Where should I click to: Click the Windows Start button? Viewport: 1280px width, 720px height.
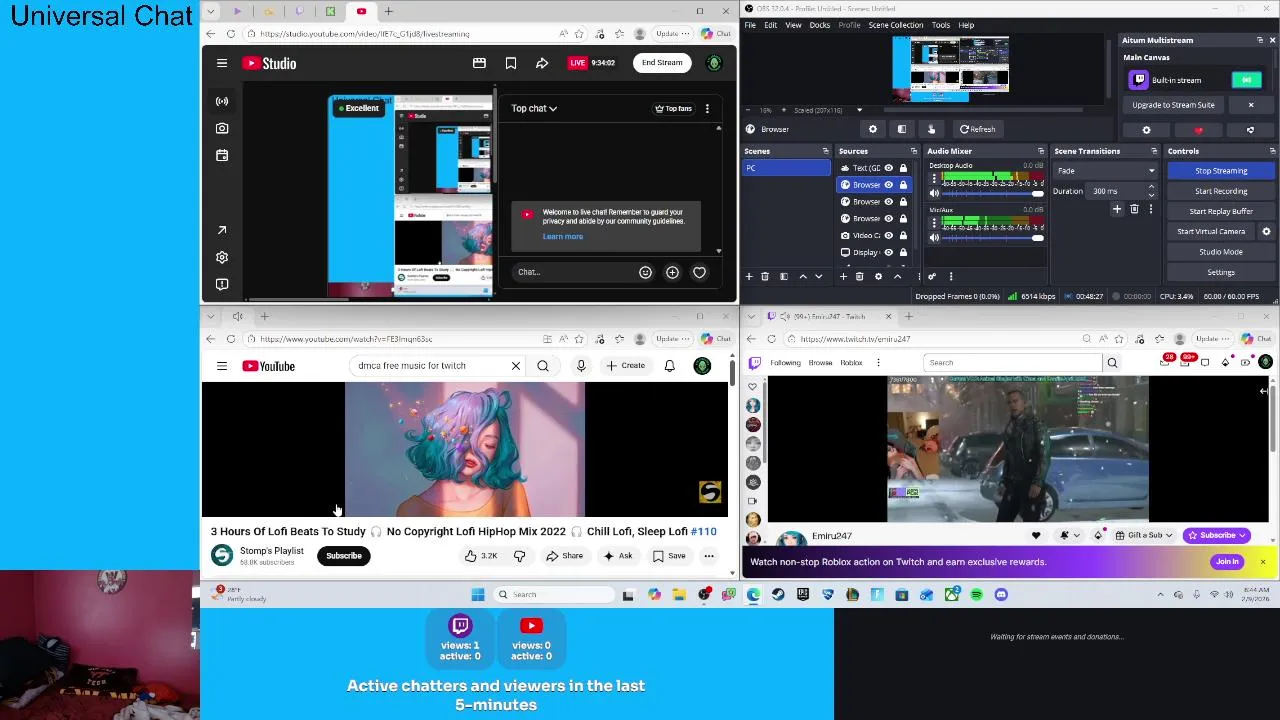tap(478, 595)
